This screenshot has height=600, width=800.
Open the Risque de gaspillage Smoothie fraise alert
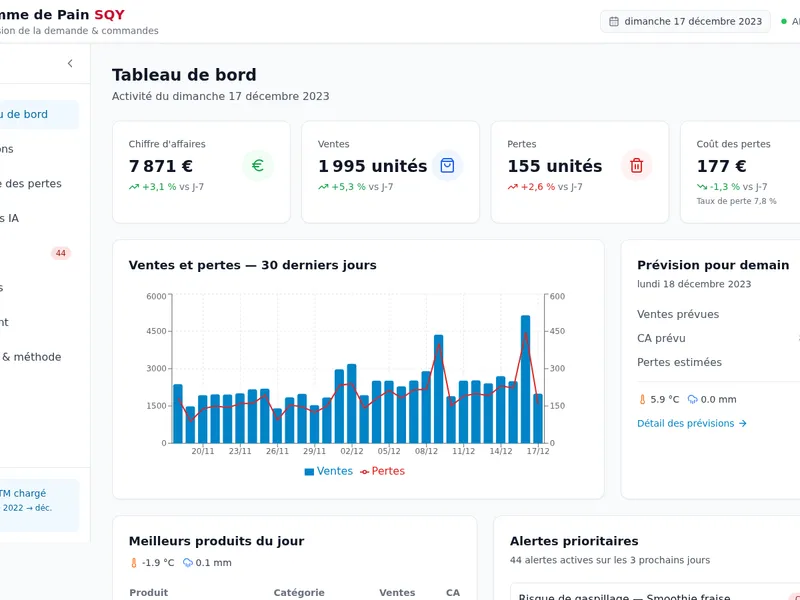click(x=655, y=592)
